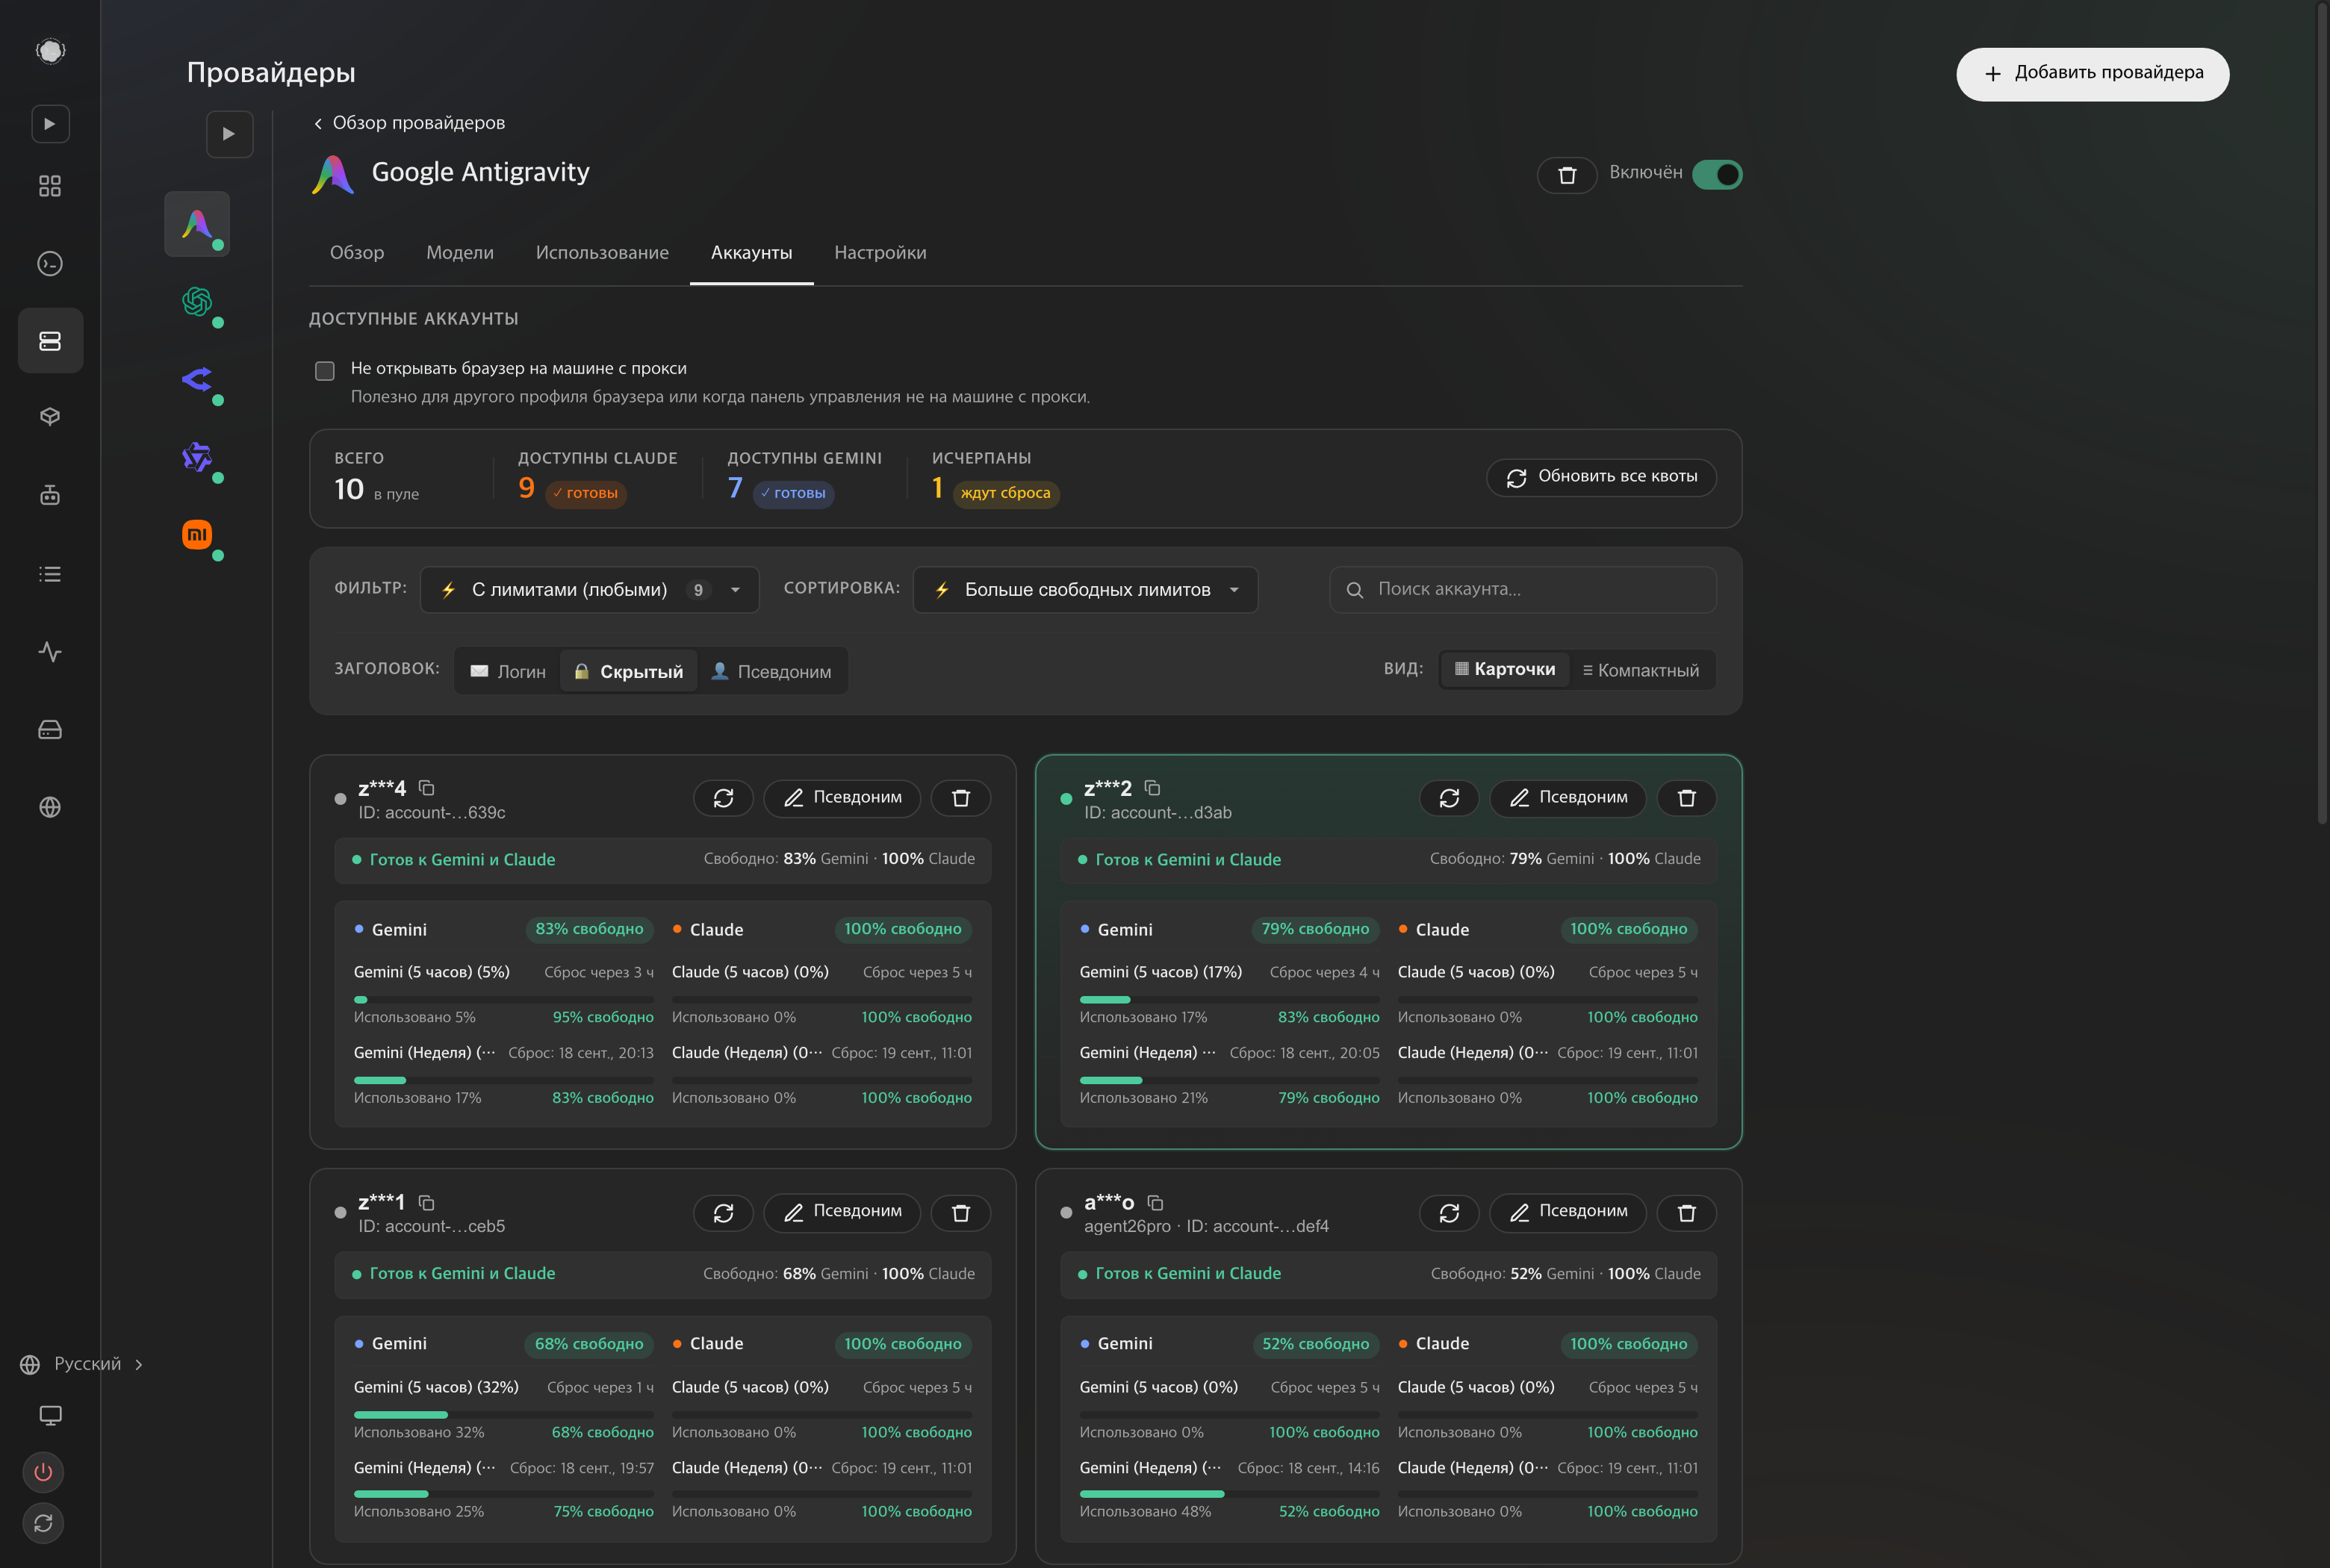This screenshot has width=2330, height=1568.
Task: Delete the Google Antigravity provider with trash icon
Action: (x=1567, y=175)
